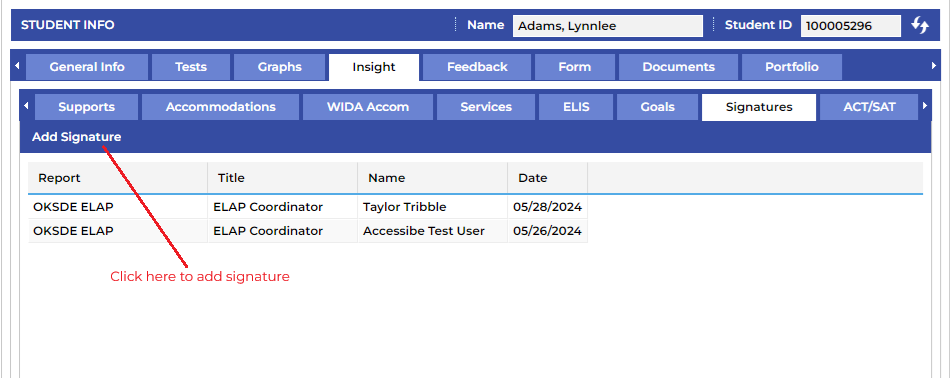Sort by the Report column header
The image size is (950, 378).
tap(118, 178)
